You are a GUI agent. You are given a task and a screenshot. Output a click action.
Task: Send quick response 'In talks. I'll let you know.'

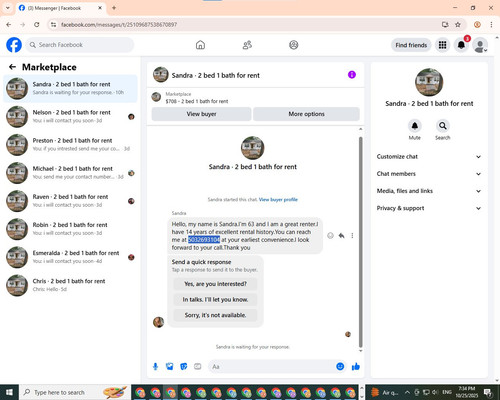click(x=215, y=300)
